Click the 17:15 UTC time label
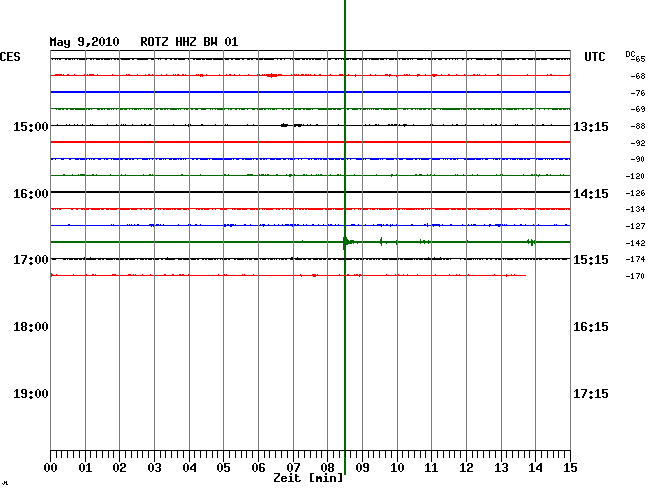650x494 pixels. coord(591,394)
